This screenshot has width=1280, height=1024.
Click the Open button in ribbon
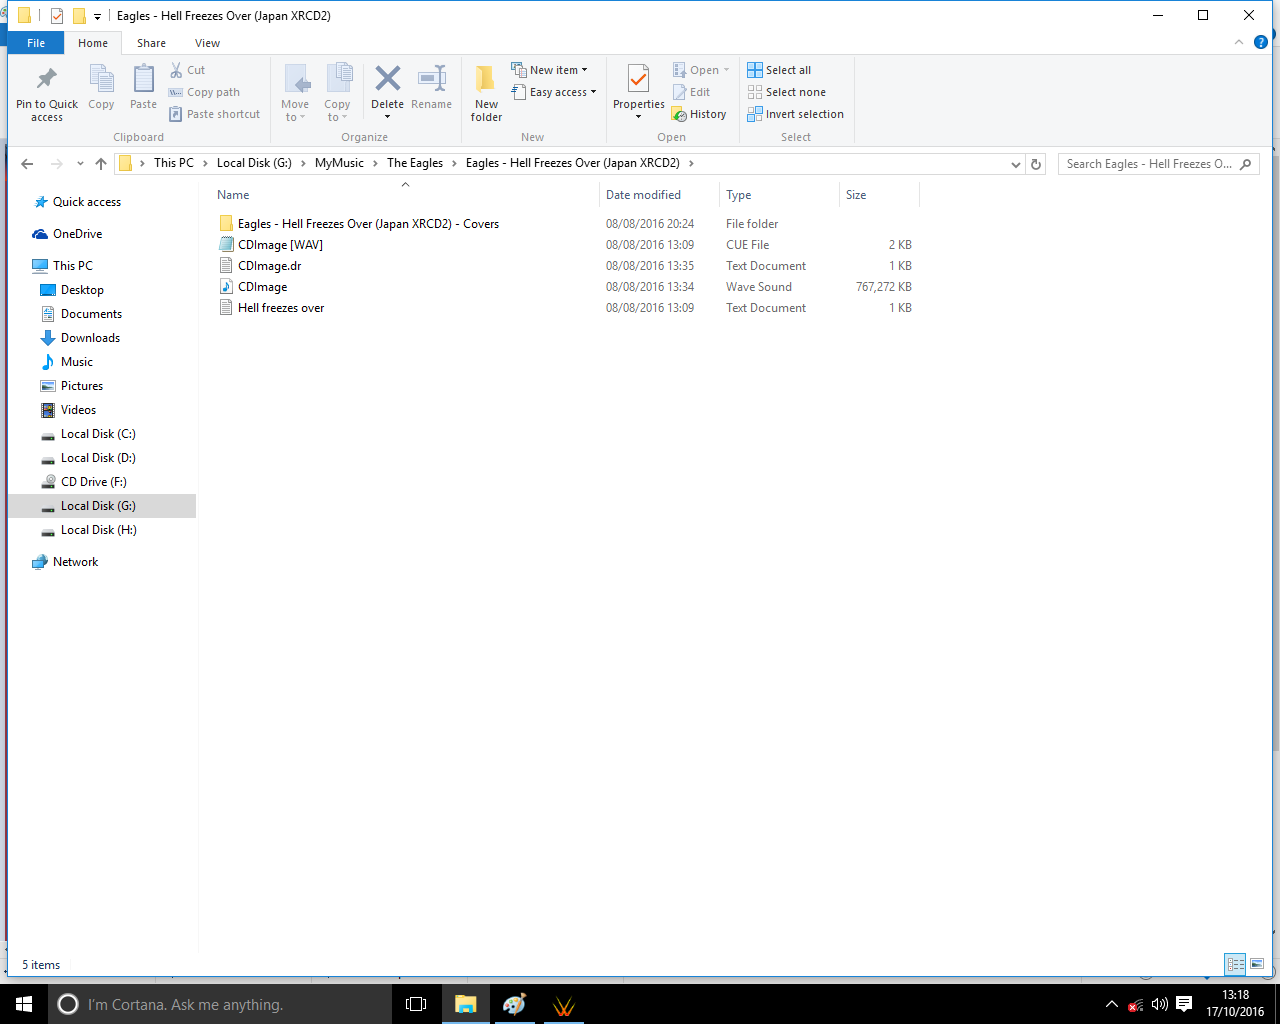700,70
